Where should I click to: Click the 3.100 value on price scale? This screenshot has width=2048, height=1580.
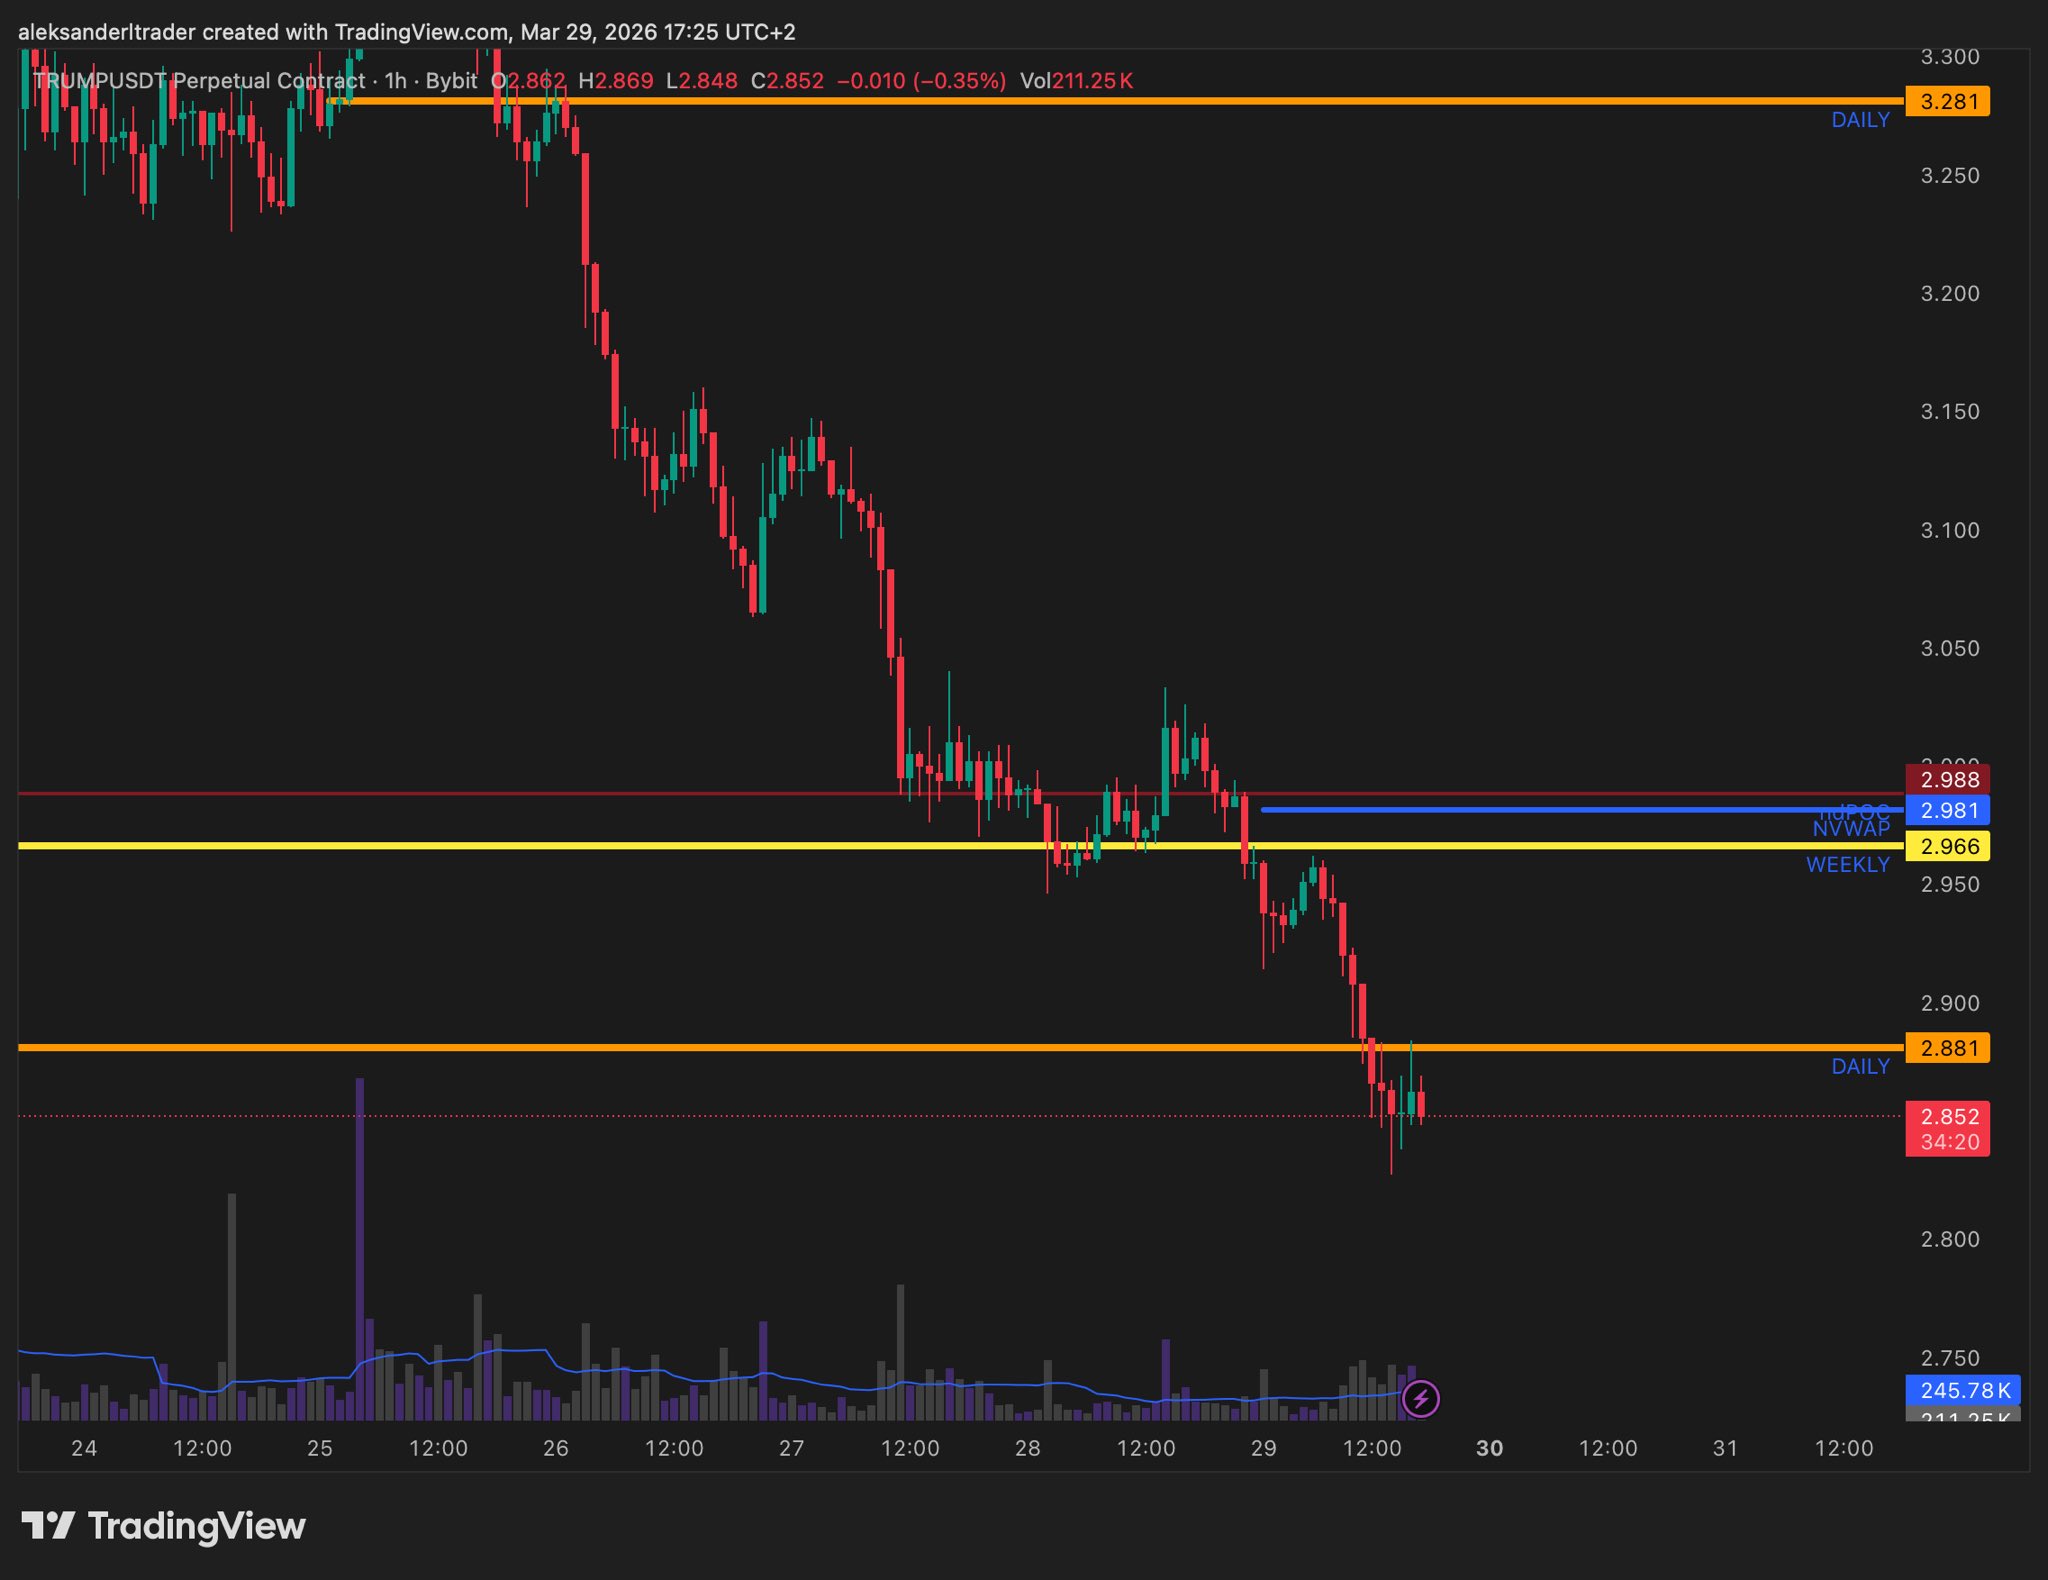point(1949,530)
